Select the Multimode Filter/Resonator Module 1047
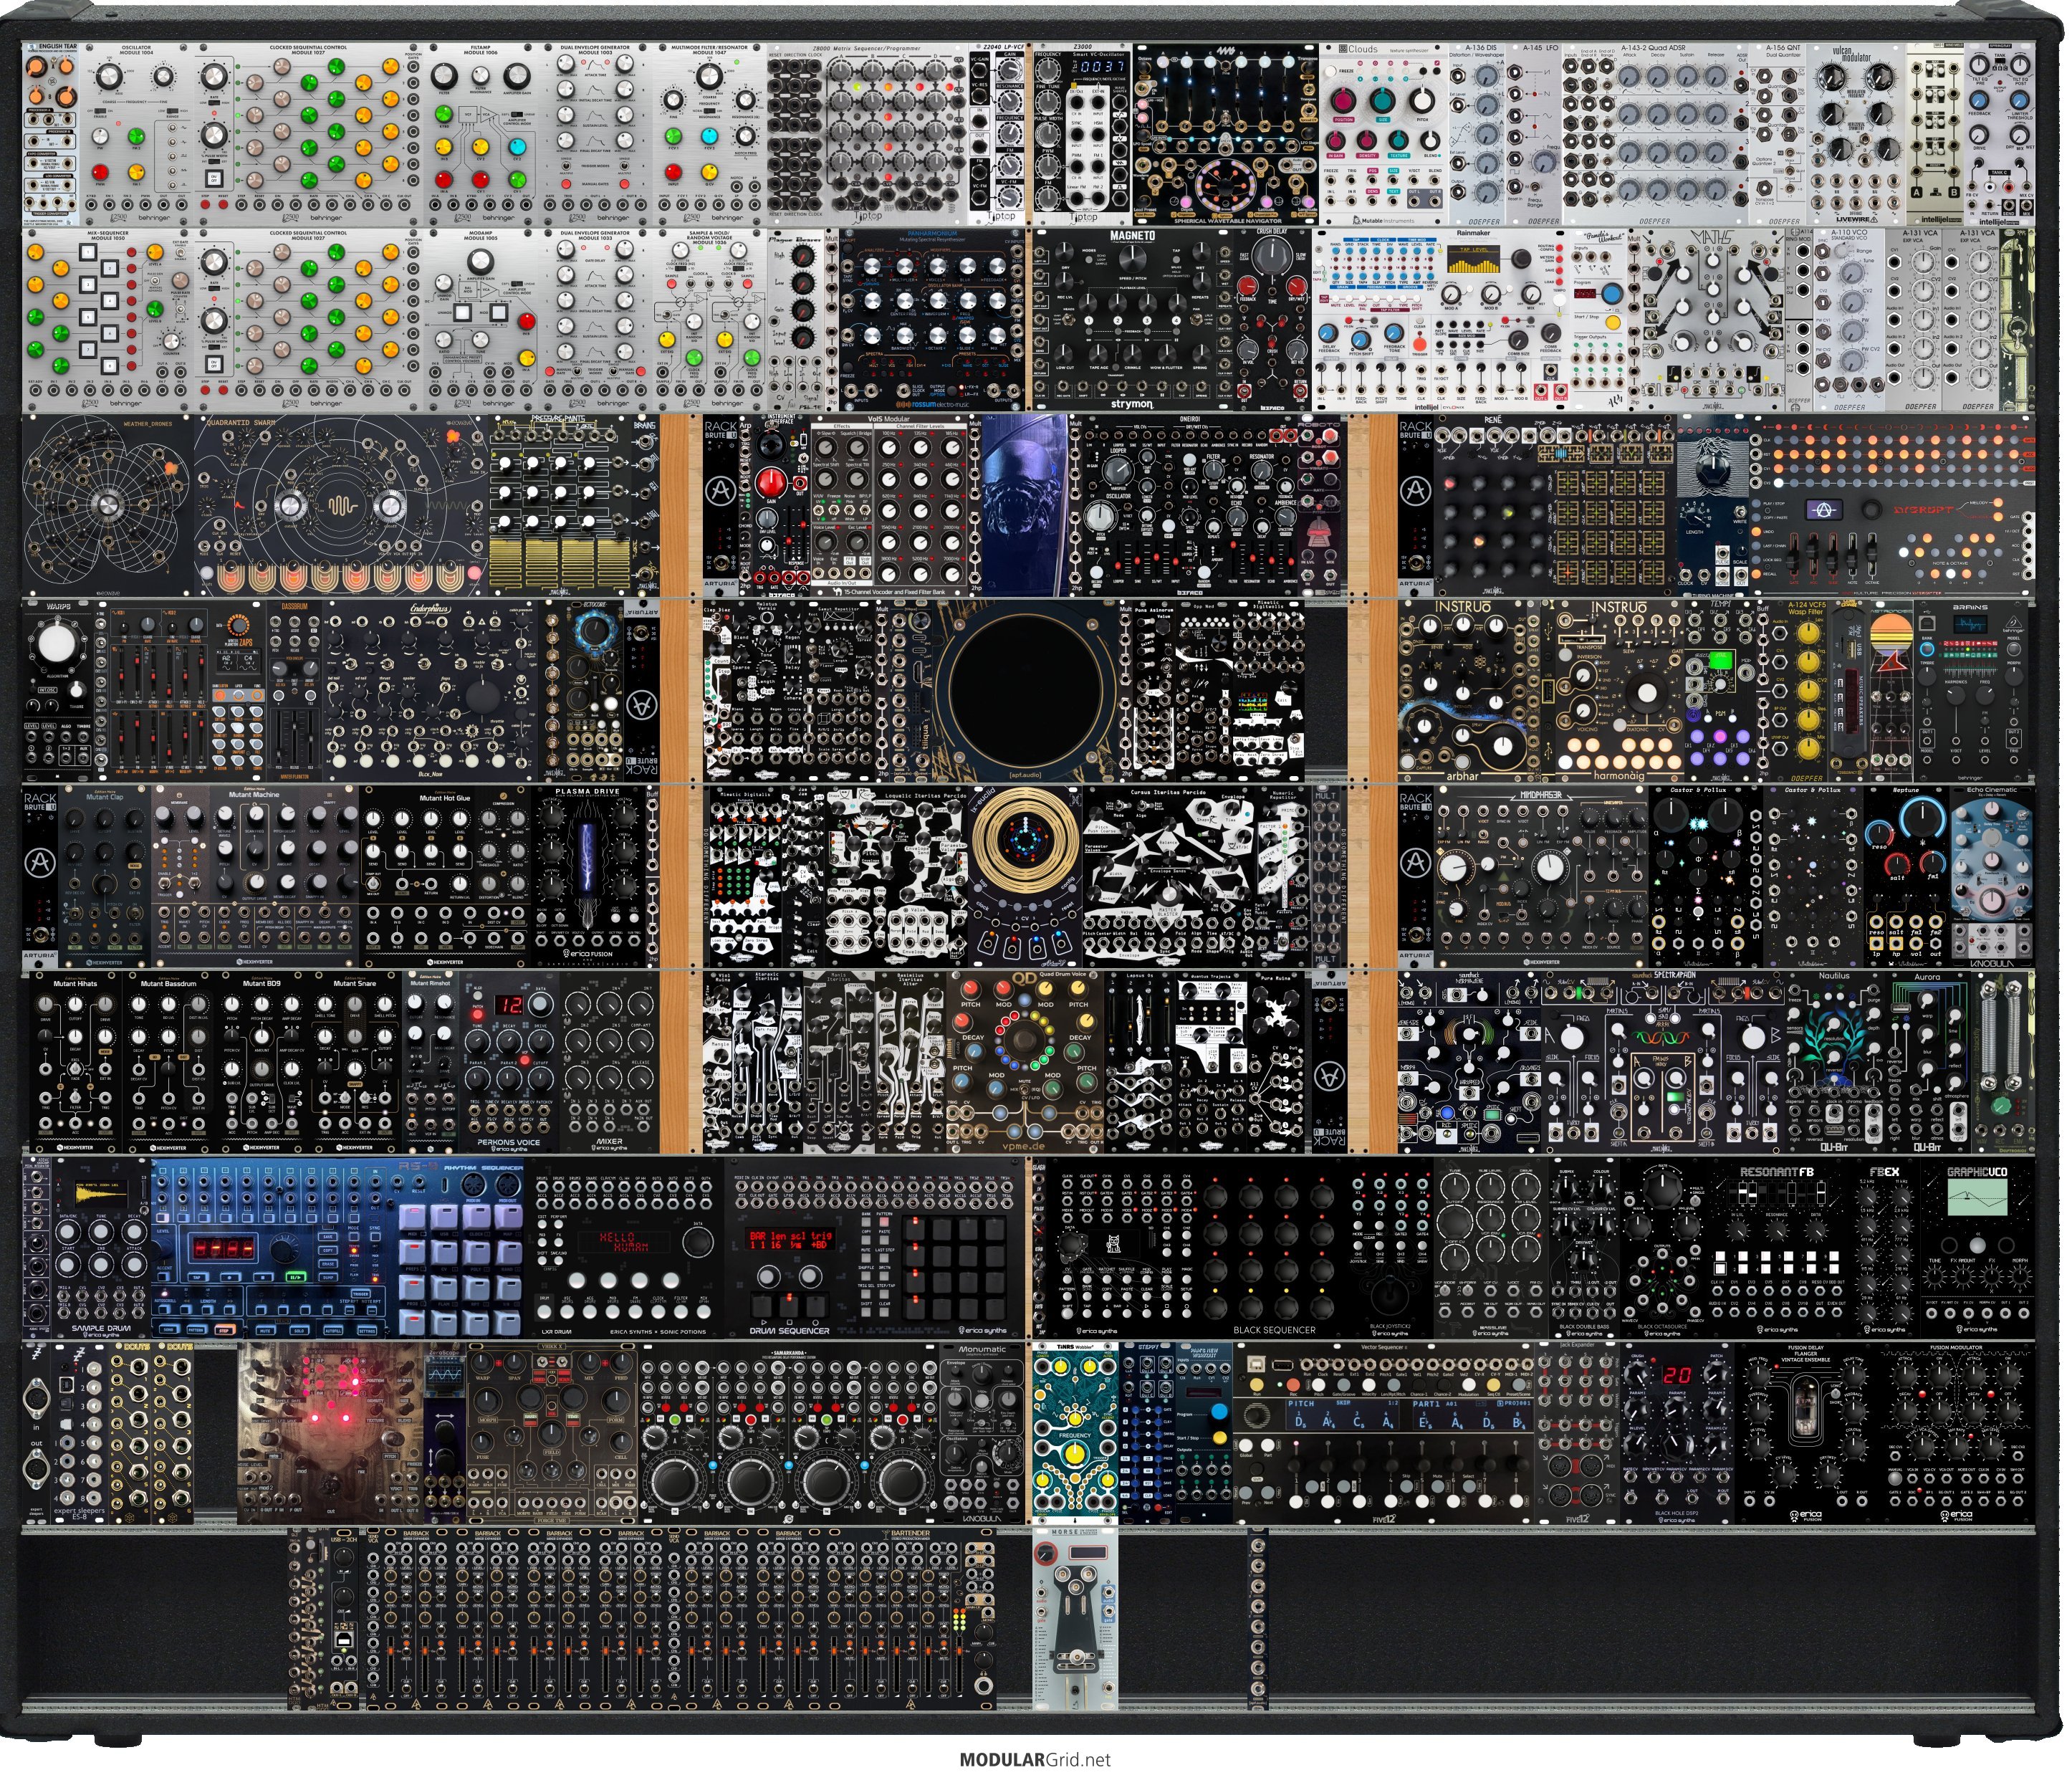This screenshot has width=2072, height=1775. coord(710,134)
